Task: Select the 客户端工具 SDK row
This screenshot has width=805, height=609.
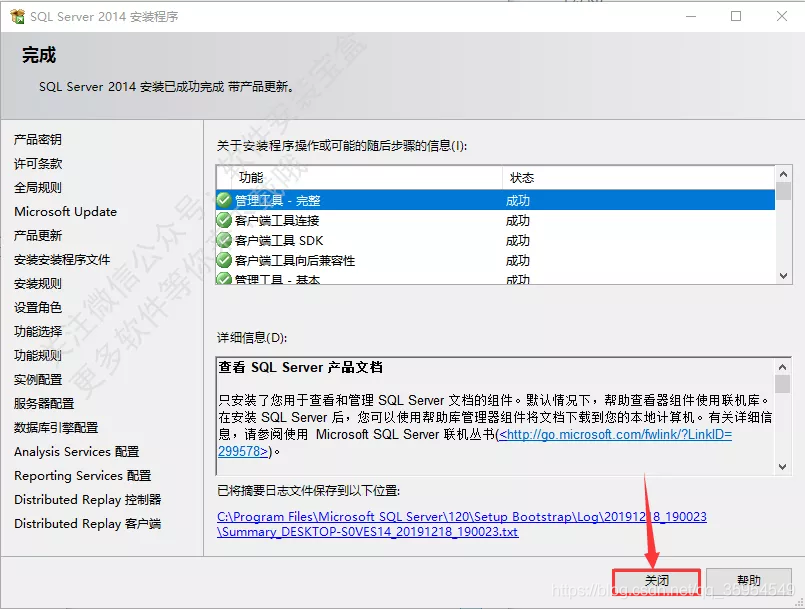Action: 496,240
